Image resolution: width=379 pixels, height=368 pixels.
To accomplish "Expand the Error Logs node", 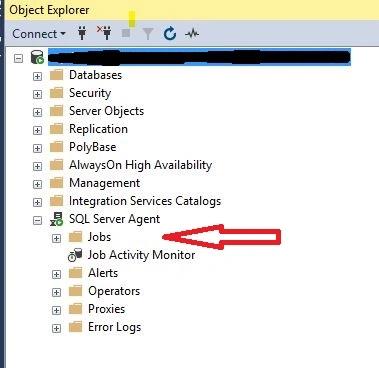I will 56,328.
